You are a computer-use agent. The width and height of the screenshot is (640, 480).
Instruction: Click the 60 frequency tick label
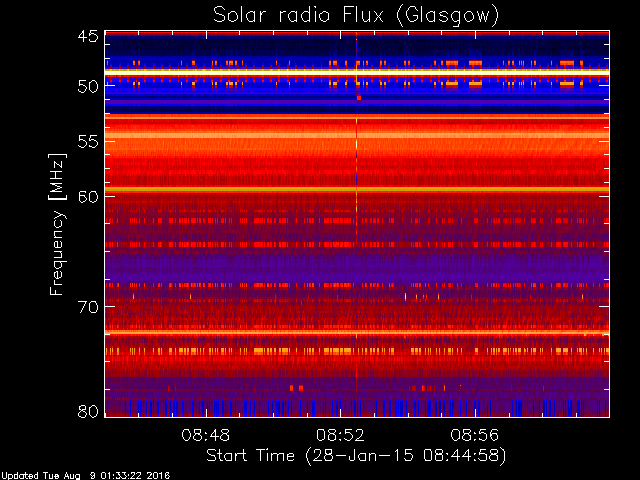pos(88,196)
